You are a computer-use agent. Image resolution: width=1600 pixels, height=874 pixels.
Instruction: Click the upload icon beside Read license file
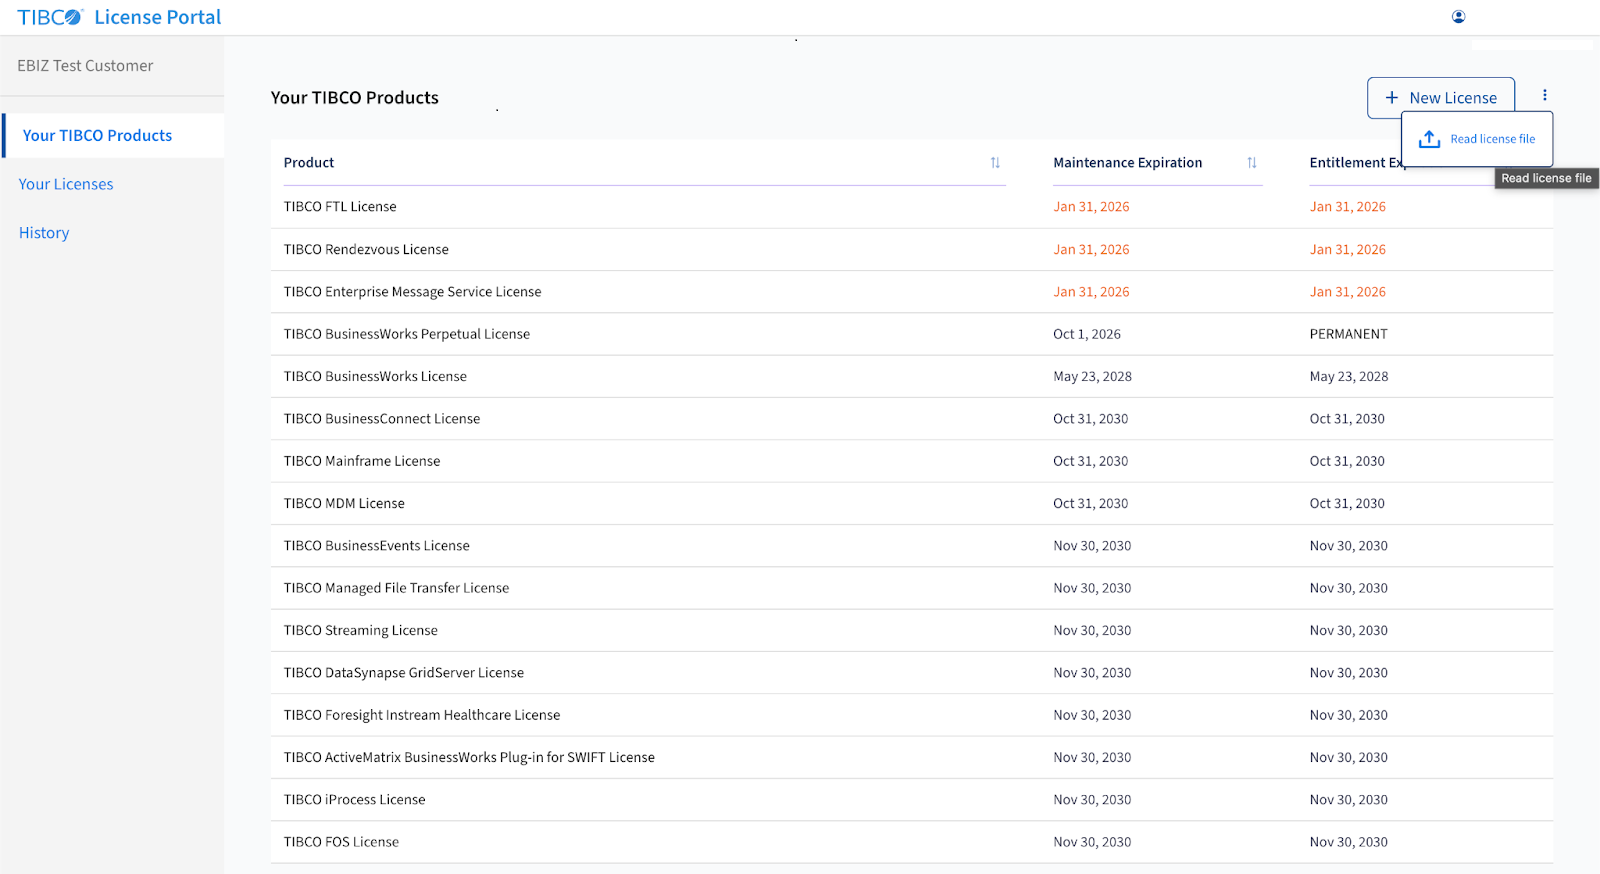point(1429,139)
